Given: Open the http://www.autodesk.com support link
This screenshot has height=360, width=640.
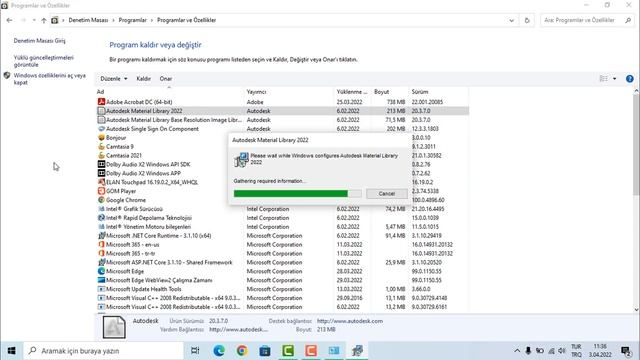Looking at the screenshot, I should [350, 321].
